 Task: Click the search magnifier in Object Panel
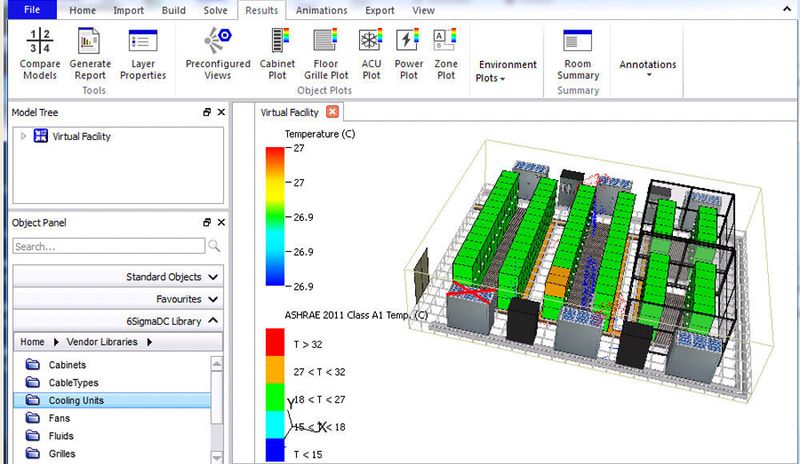(214, 246)
